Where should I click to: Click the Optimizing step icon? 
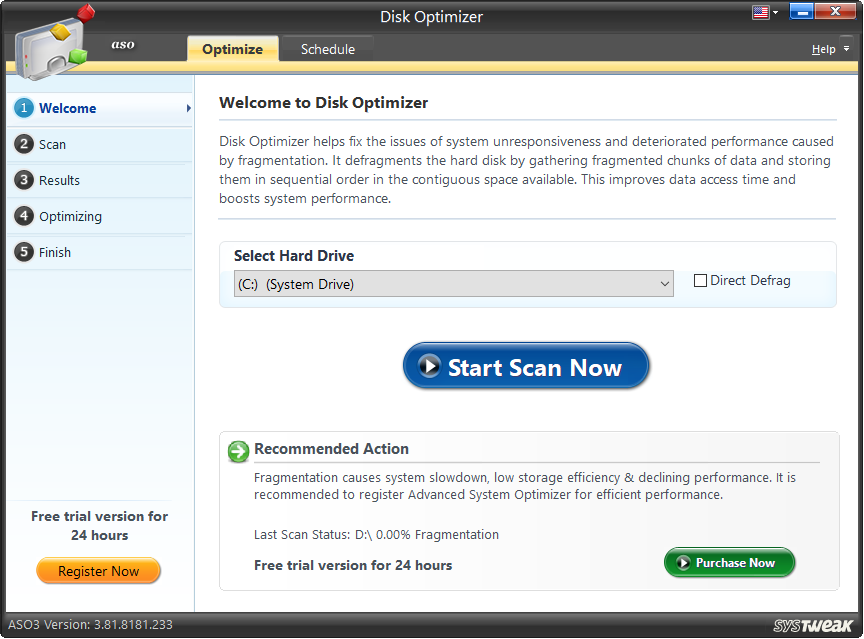22,216
